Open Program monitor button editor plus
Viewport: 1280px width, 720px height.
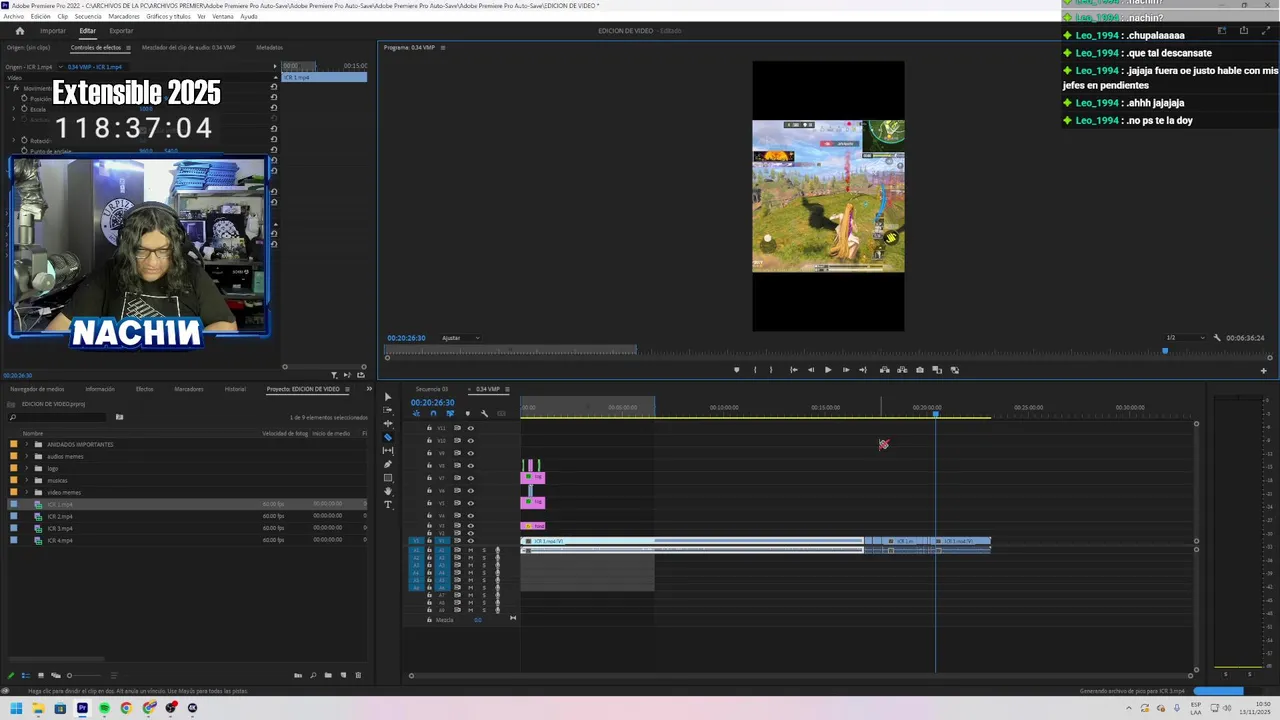(1263, 370)
